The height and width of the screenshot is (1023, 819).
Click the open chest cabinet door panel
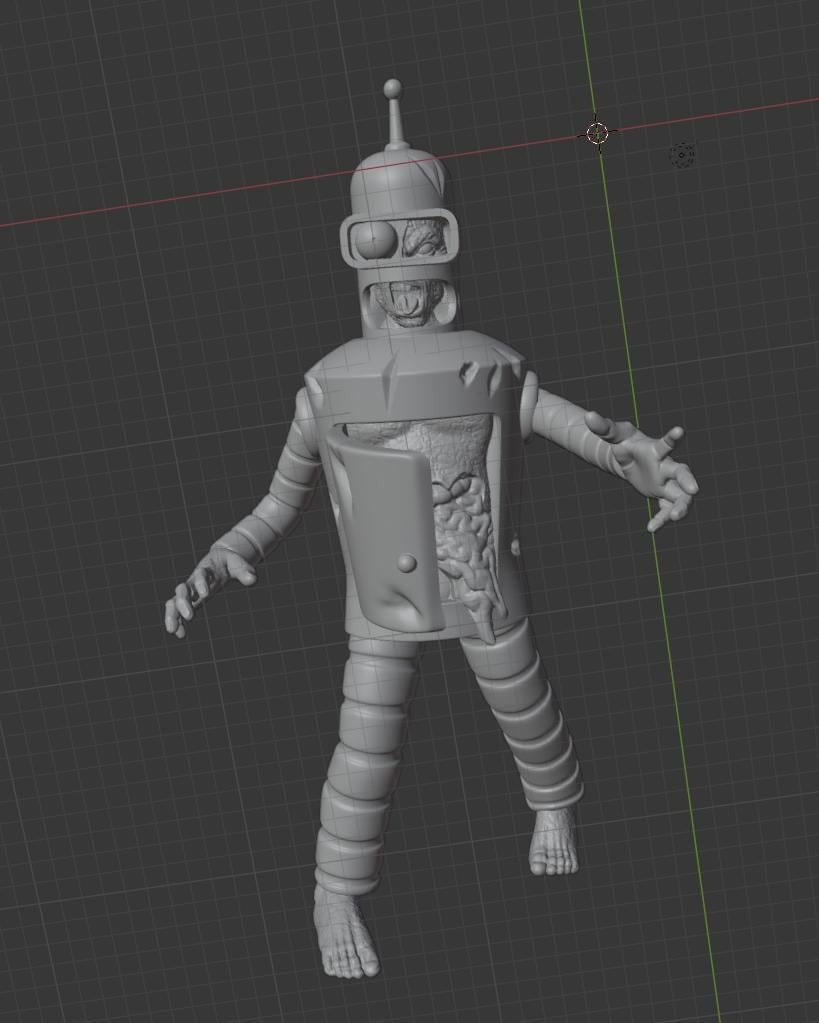pos(386,534)
